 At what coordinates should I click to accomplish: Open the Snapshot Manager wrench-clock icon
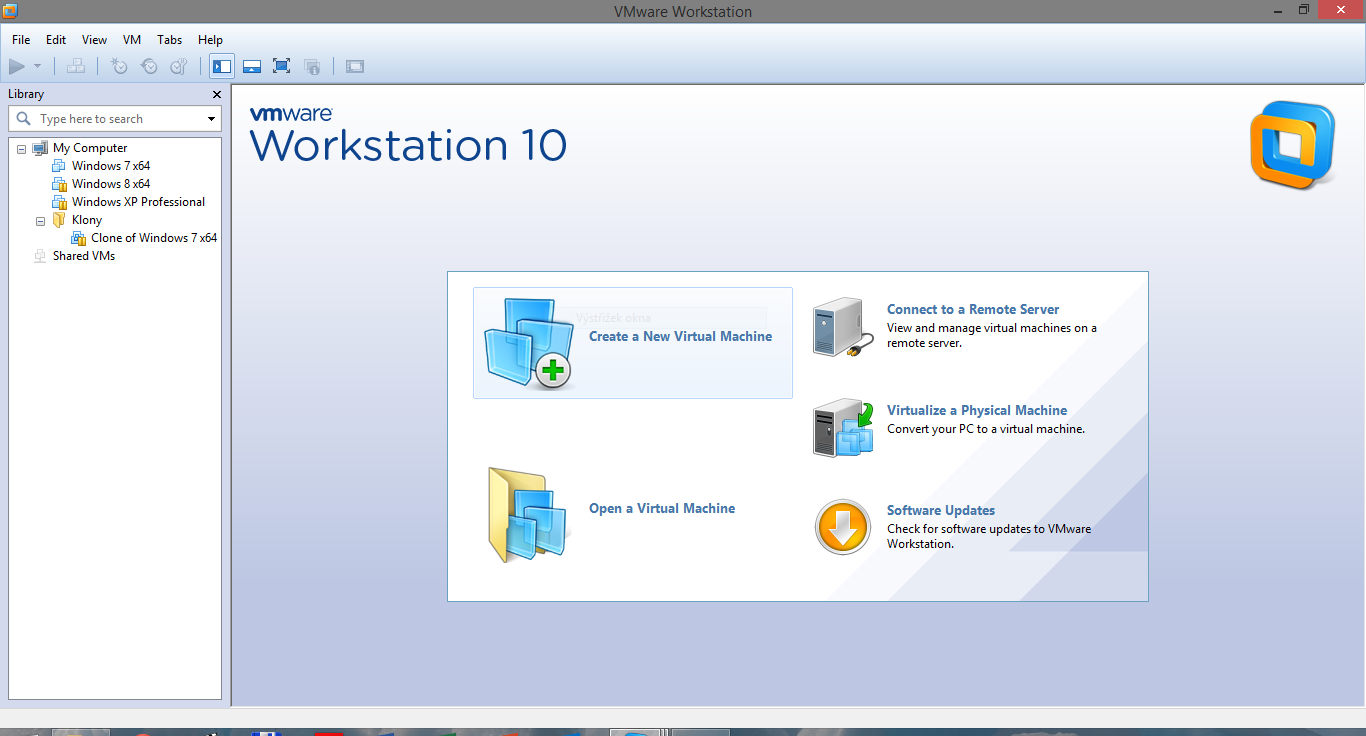pyautogui.click(x=179, y=67)
